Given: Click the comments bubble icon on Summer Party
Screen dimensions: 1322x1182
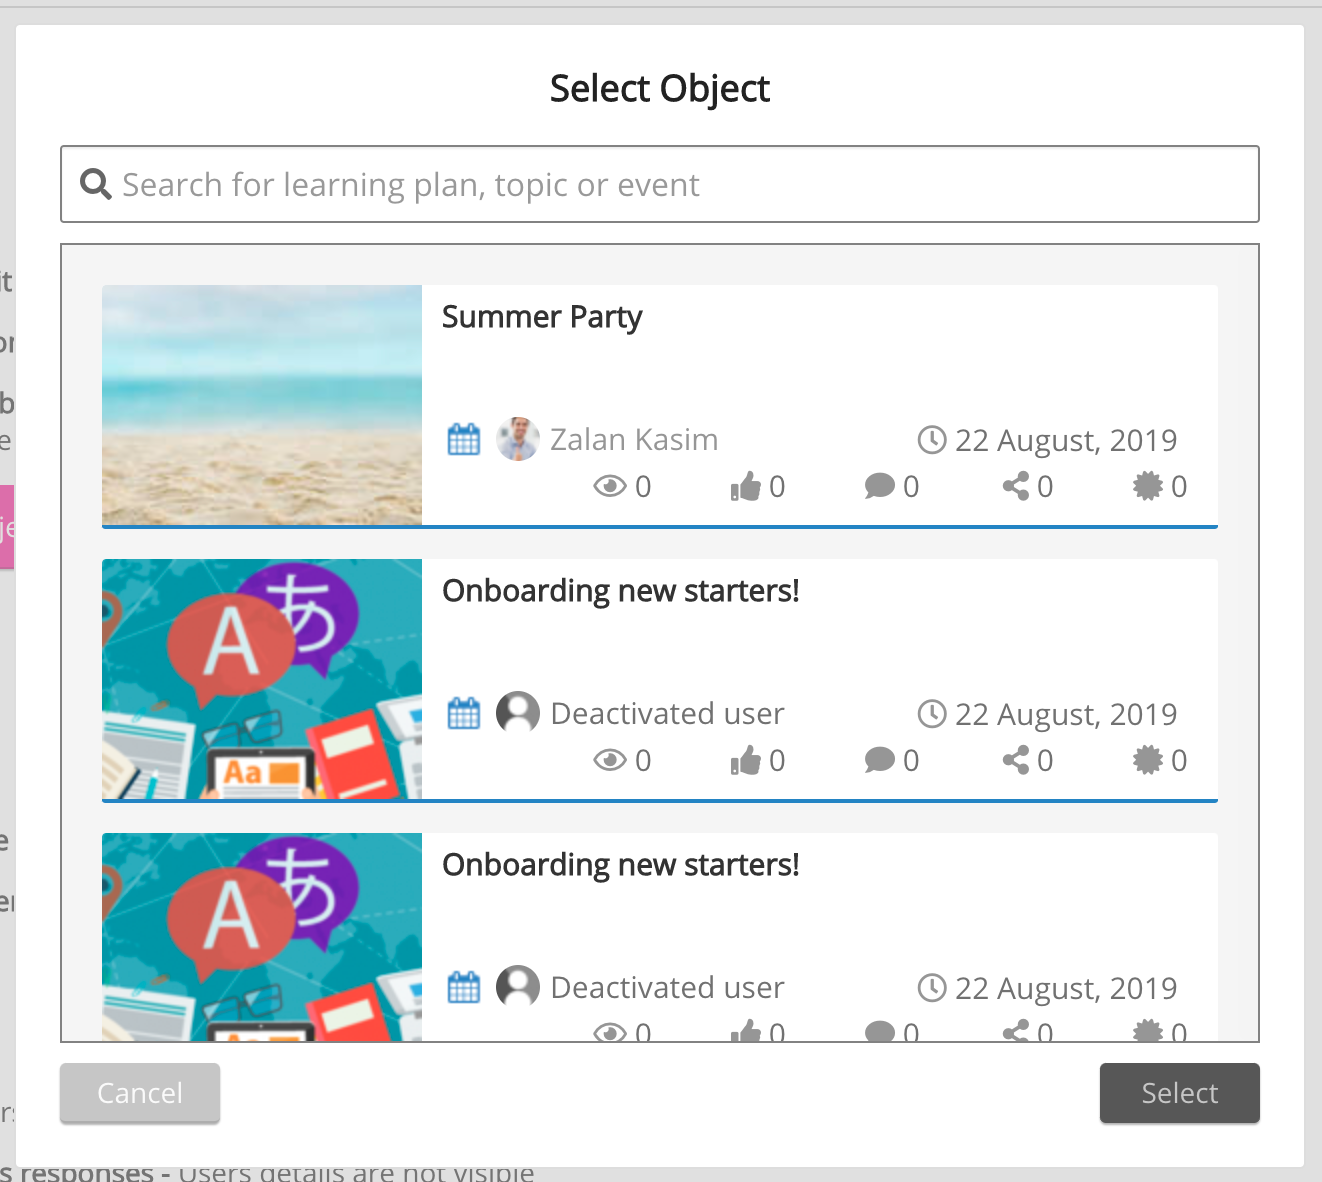Looking at the screenshot, I should point(879,487).
